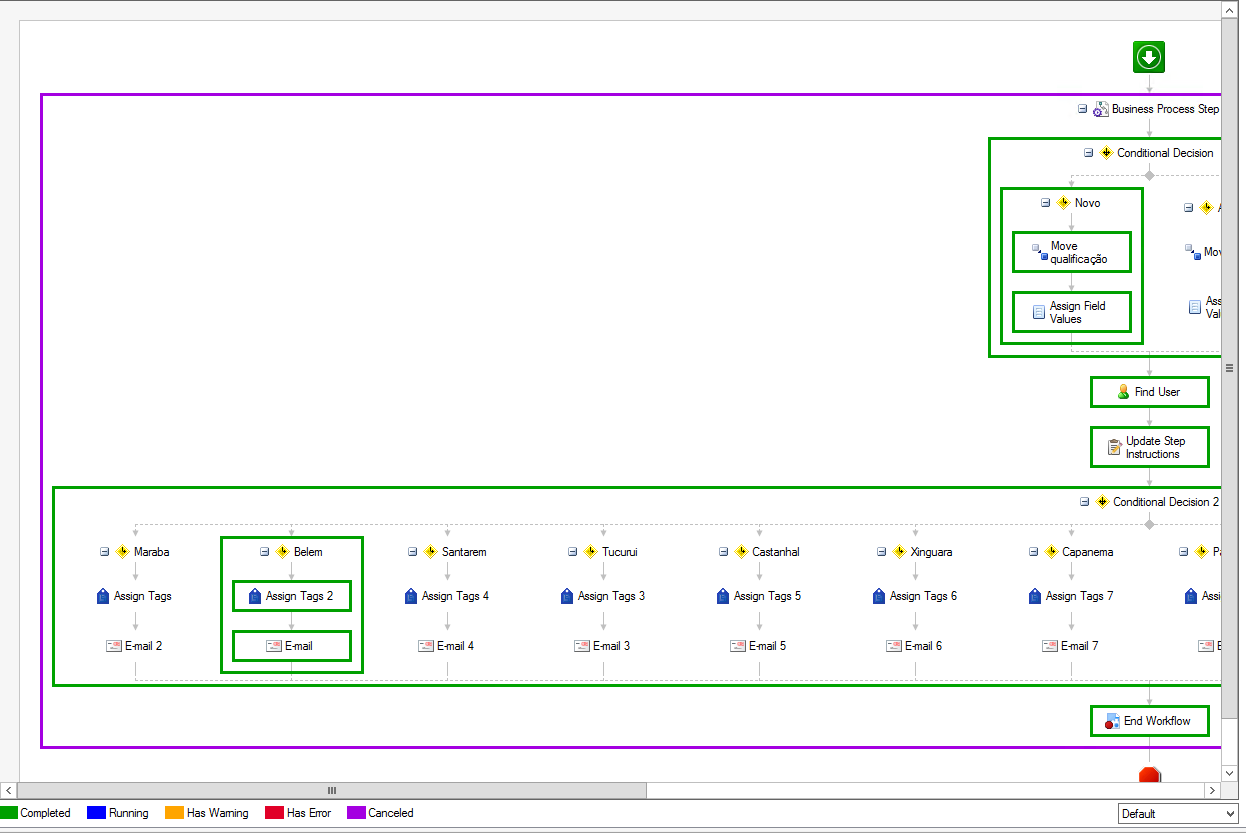
Task: Click the Assign Tags 4 tag icon
Action: point(410,596)
